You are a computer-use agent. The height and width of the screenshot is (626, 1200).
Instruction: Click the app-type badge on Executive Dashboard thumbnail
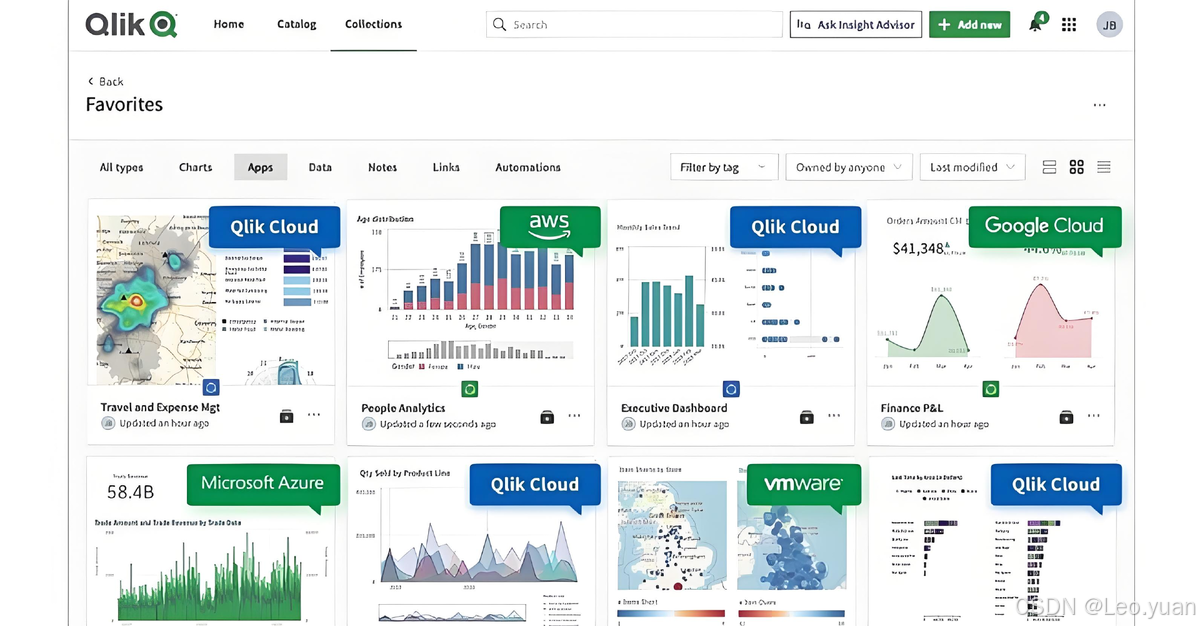pyautogui.click(x=731, y=388)
